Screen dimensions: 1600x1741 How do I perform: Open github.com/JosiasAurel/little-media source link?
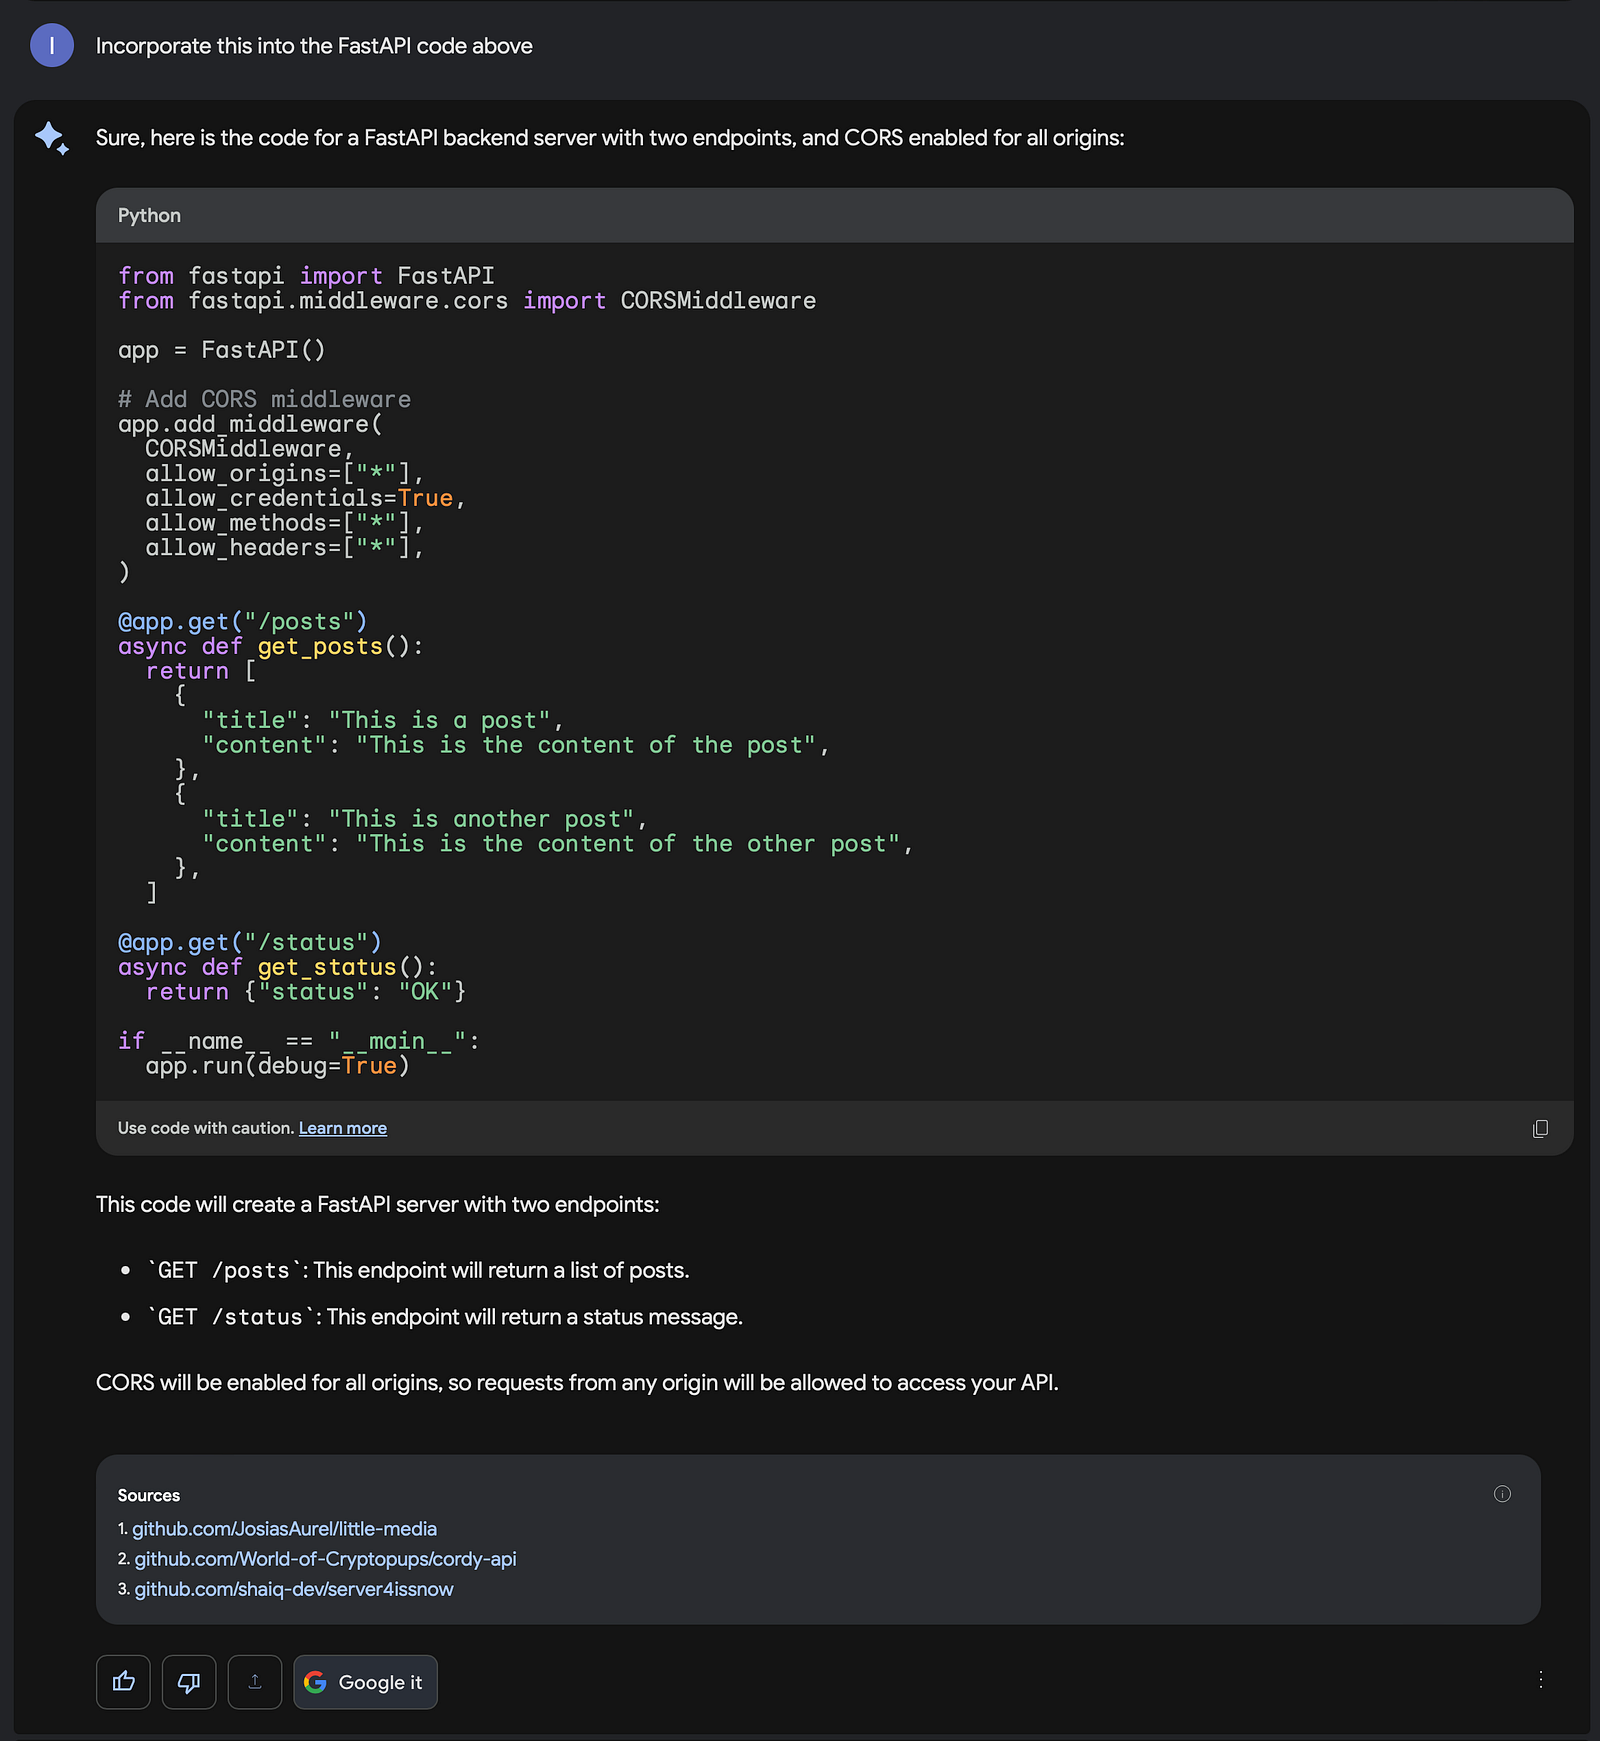pyautogui.click(x=284, y=1528)
